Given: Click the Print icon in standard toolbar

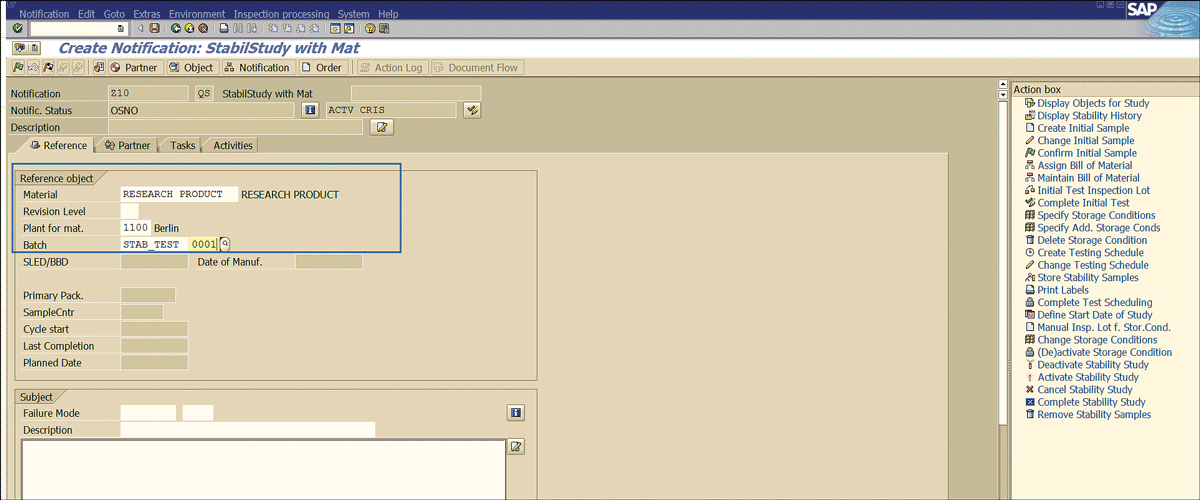Looking at the screenshot, I should [223, 28].
